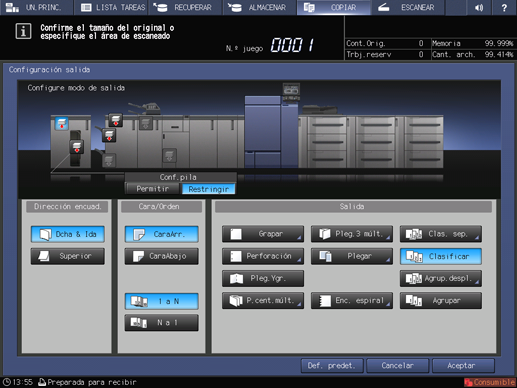This screenshot has height=388, width=517.
Task: Enable Clasificar output mode
Action: click(x=441, y=256)
